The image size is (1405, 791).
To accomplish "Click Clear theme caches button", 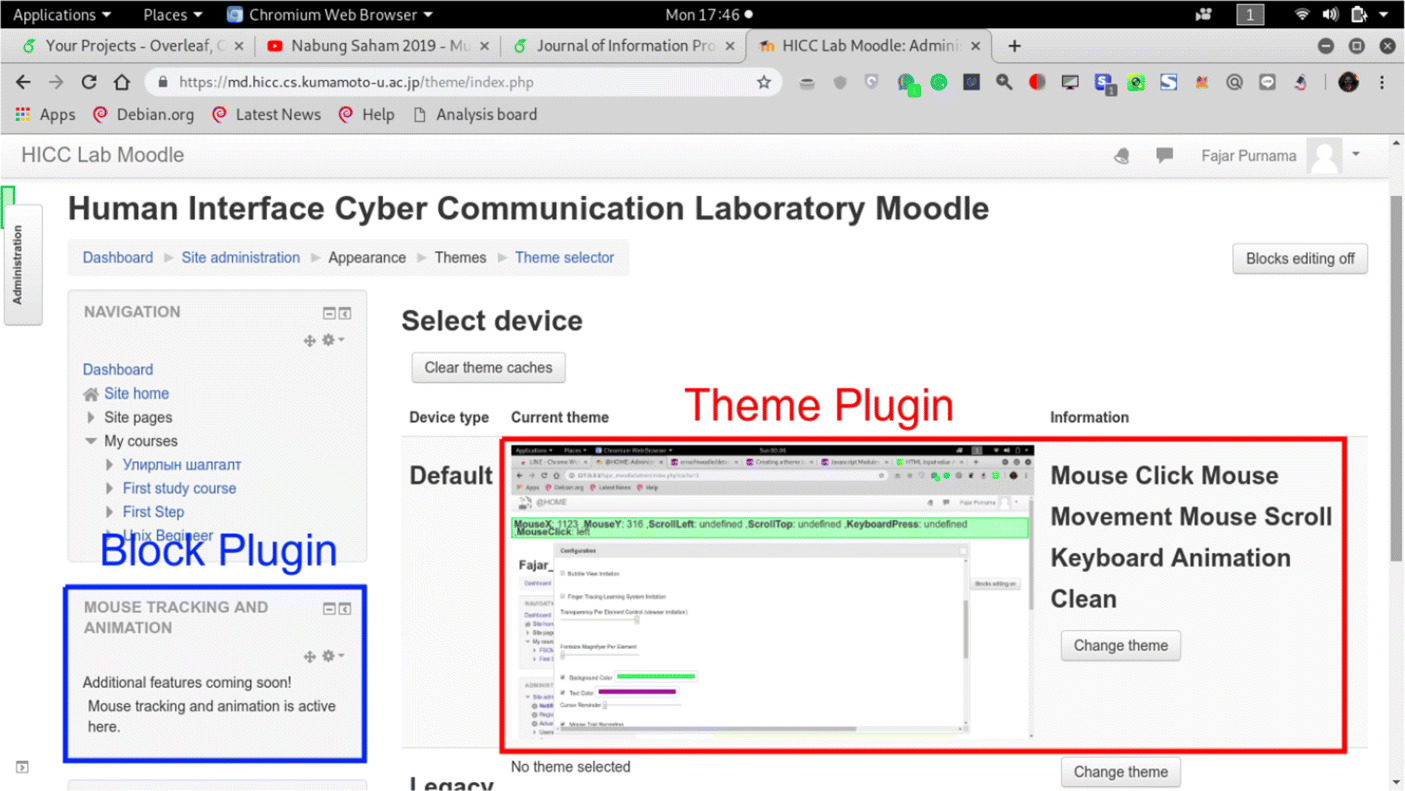I will [488, 368].
